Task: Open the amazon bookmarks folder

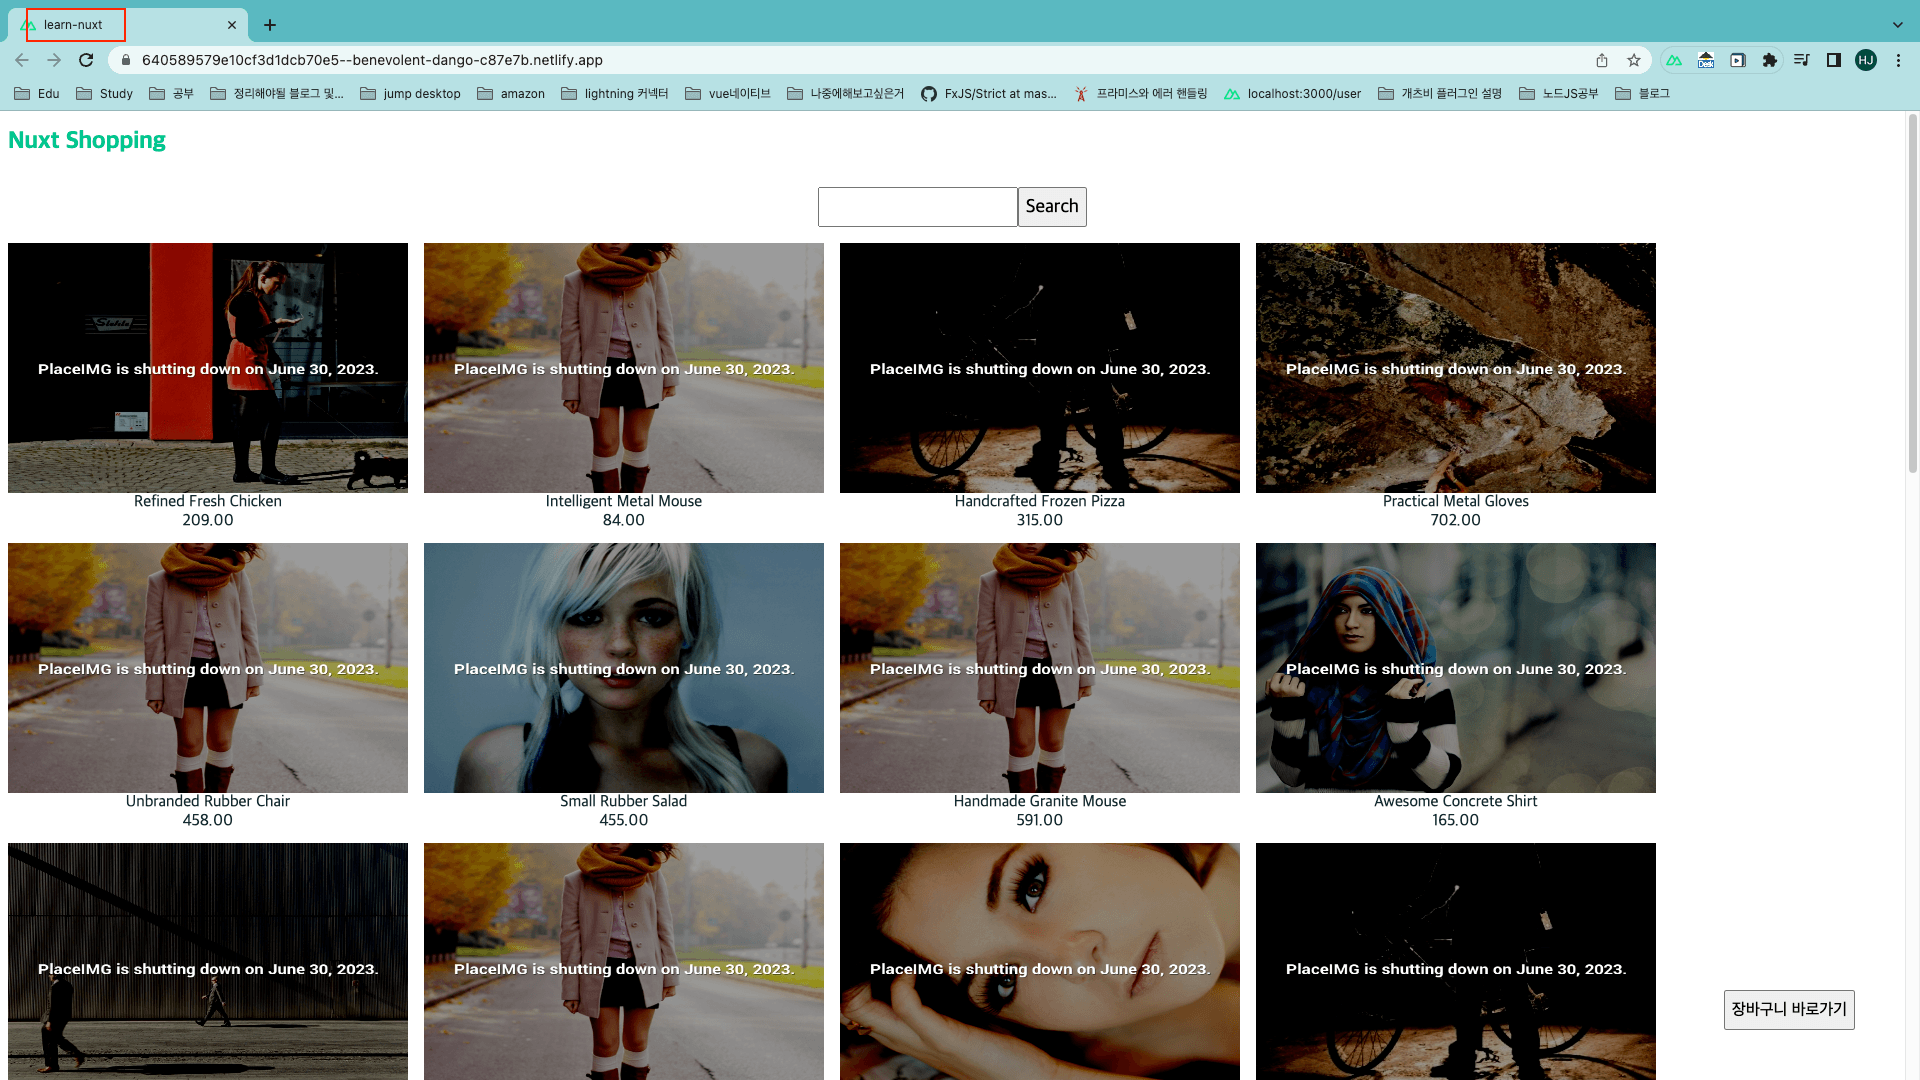Action: click(x=511, y=93)
